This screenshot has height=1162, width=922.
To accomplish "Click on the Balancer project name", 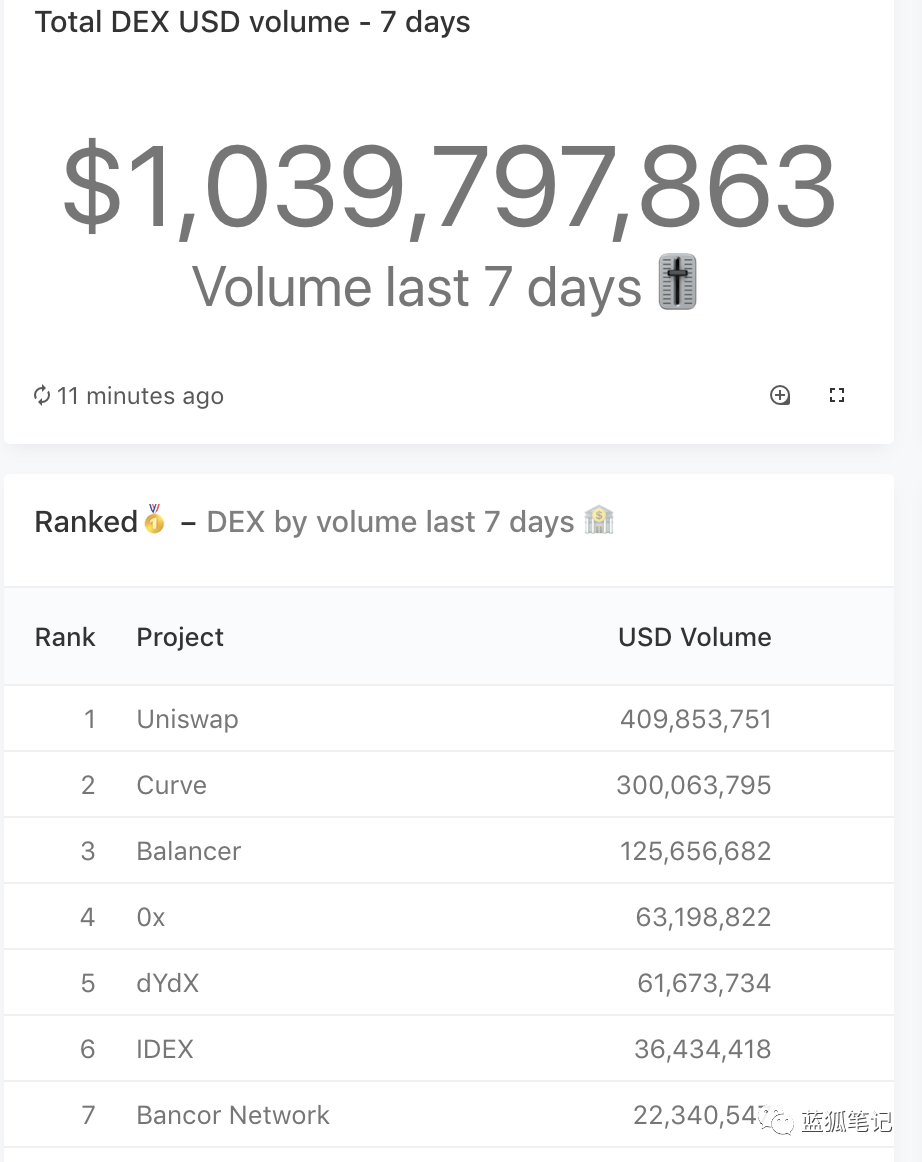I will coord(189,851).
